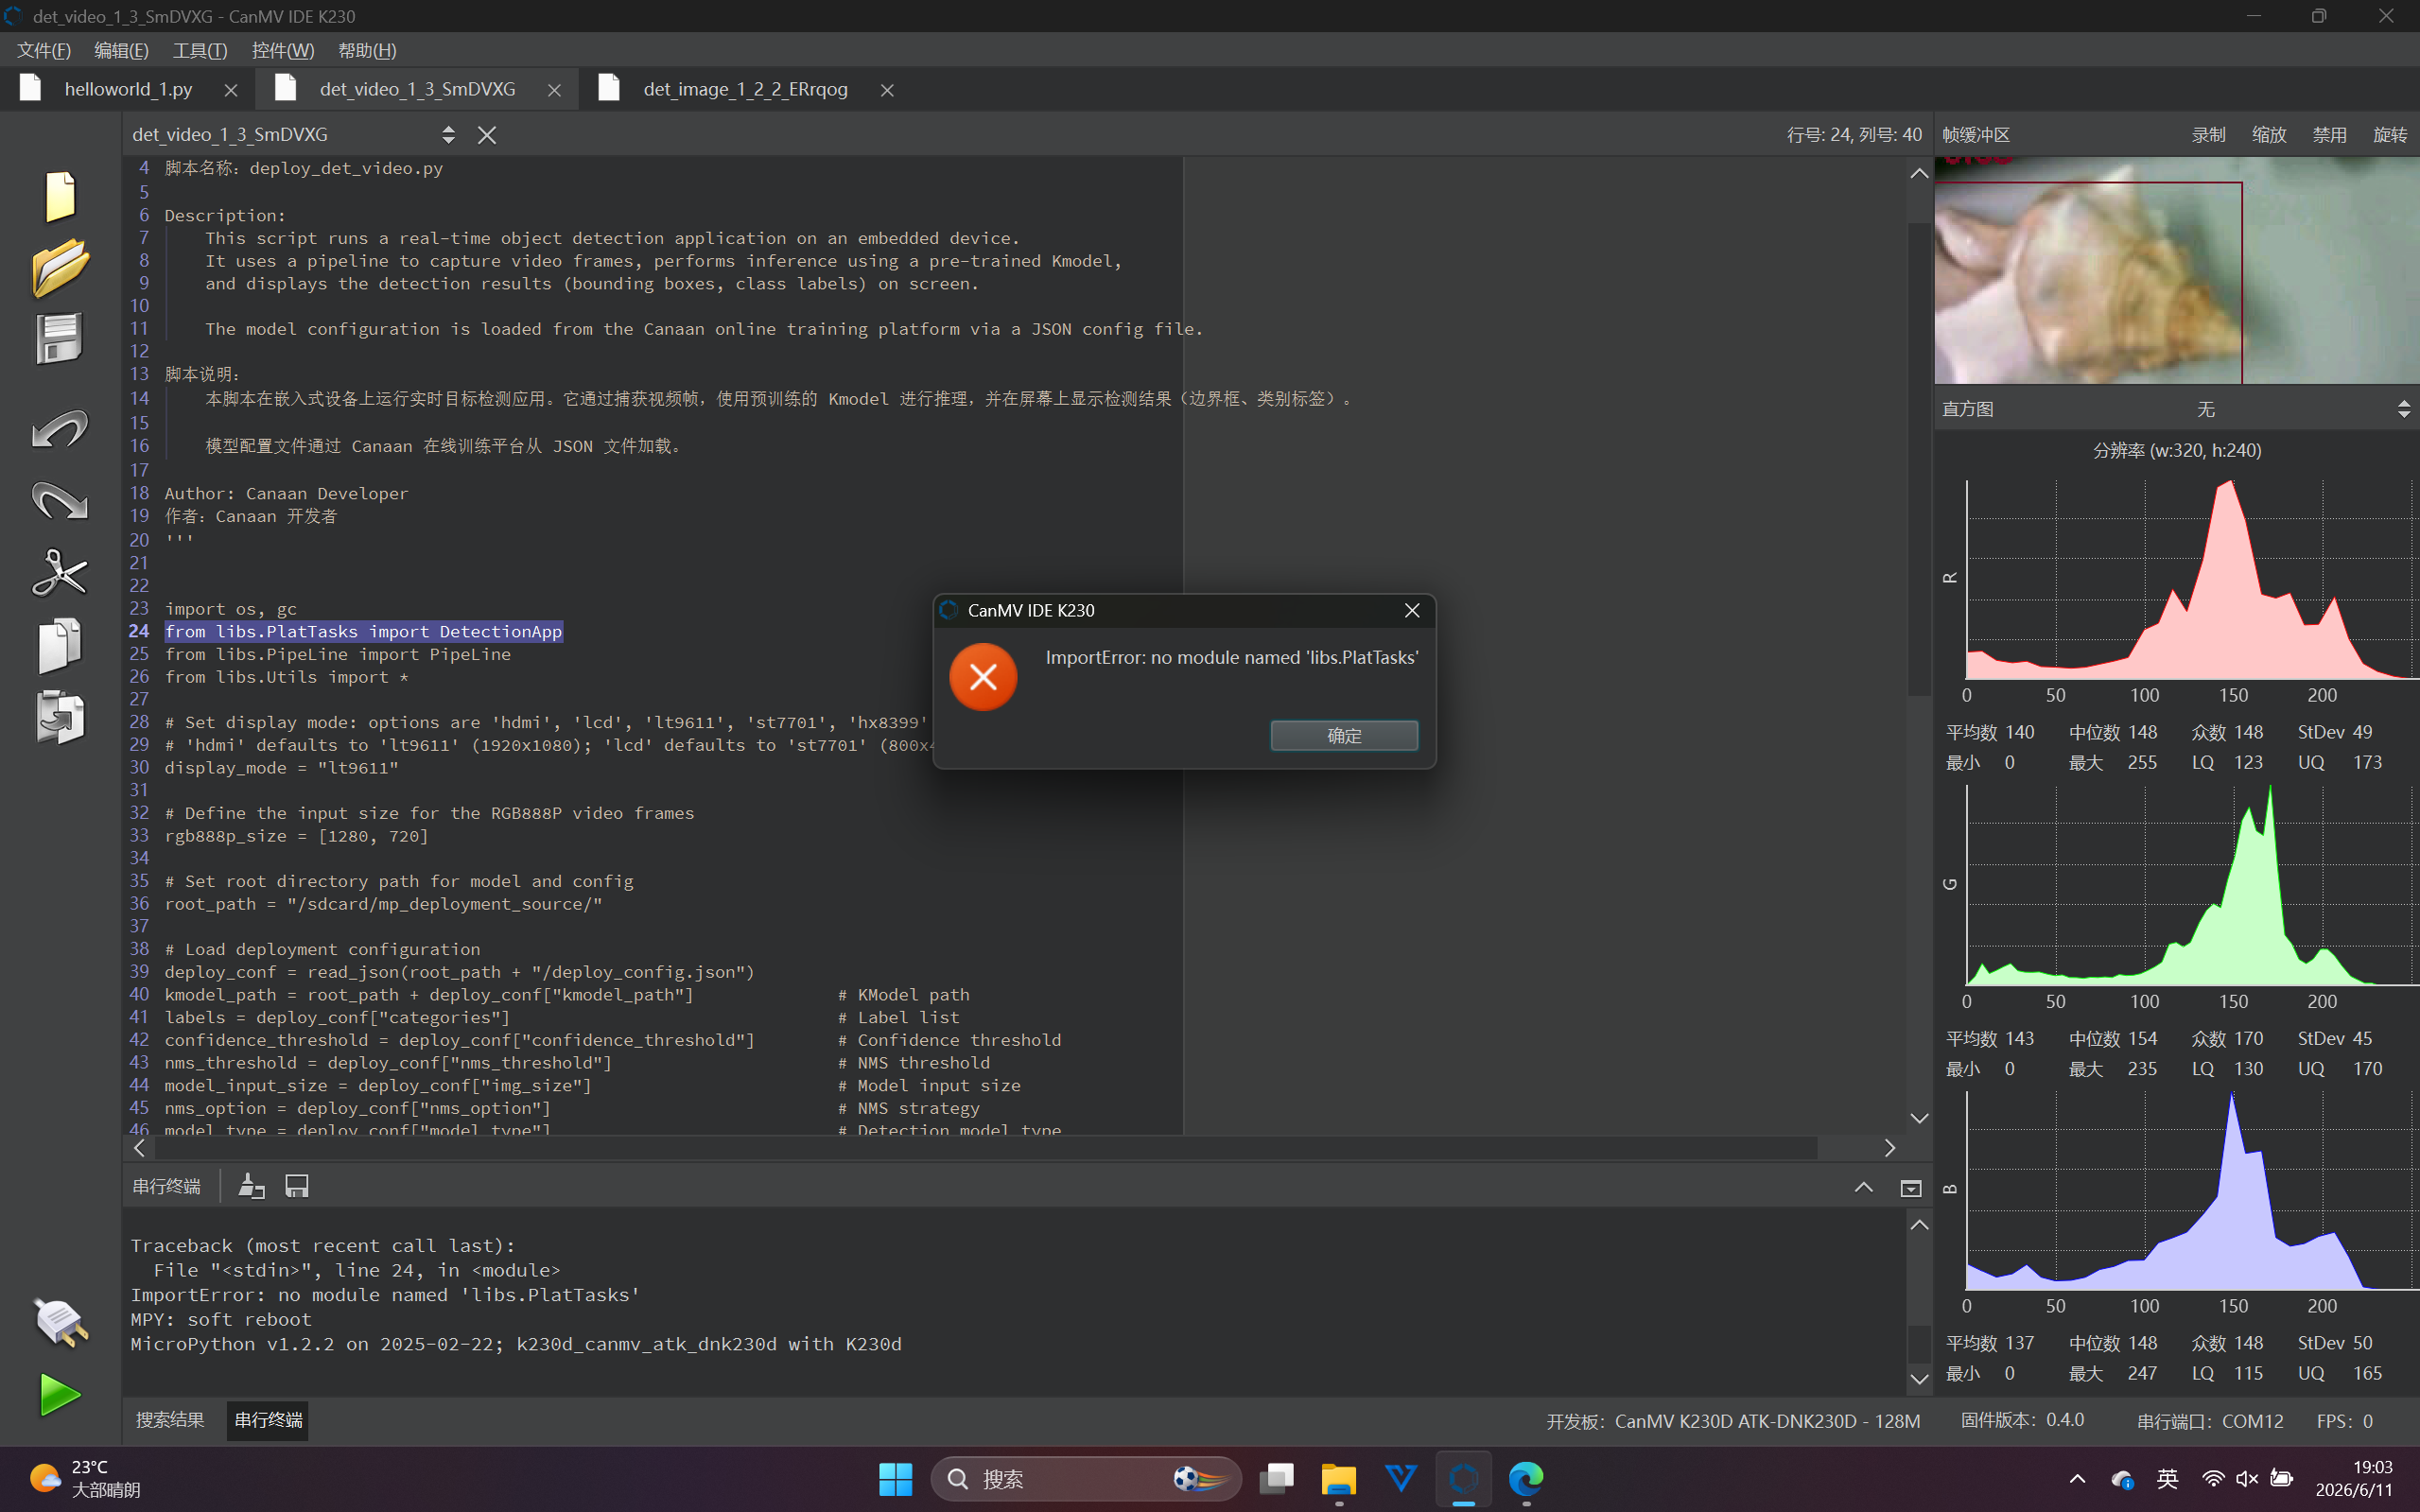Open the 控件(W) menu
Image resolution: width=2420 pixels, height=1512 pixels.
point(283,50)
